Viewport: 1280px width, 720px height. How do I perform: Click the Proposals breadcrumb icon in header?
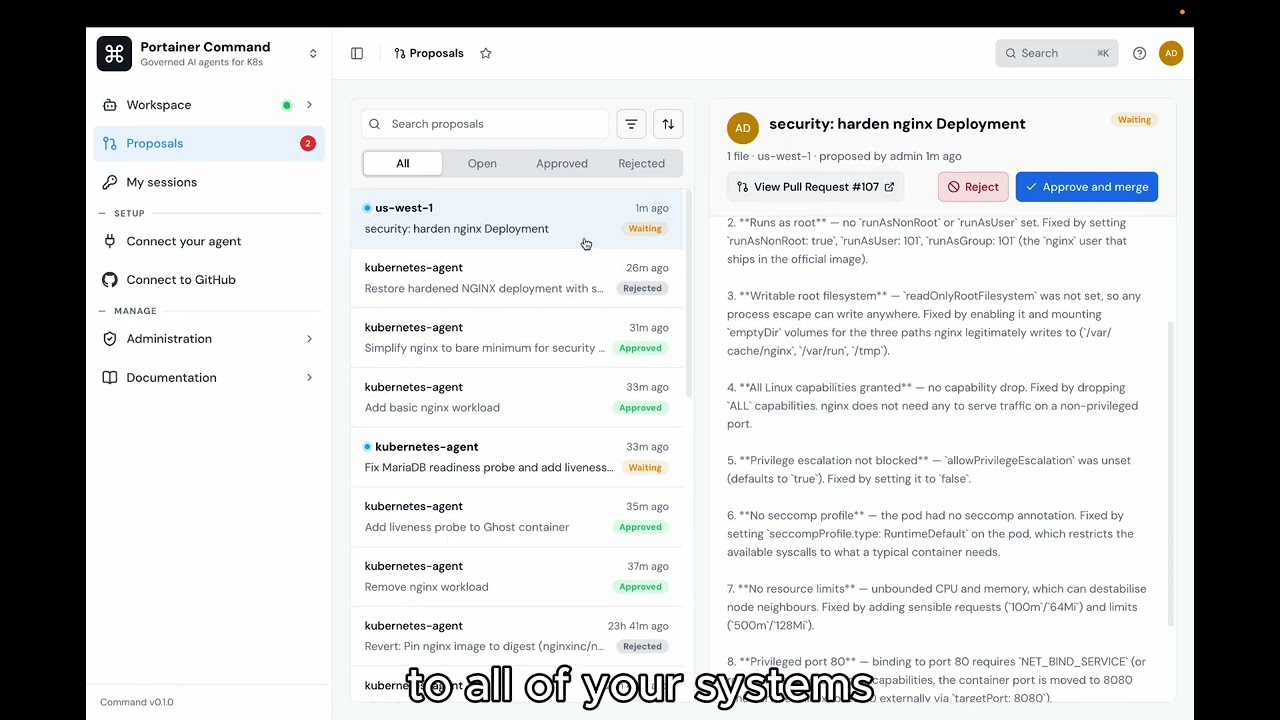[400, 54]
